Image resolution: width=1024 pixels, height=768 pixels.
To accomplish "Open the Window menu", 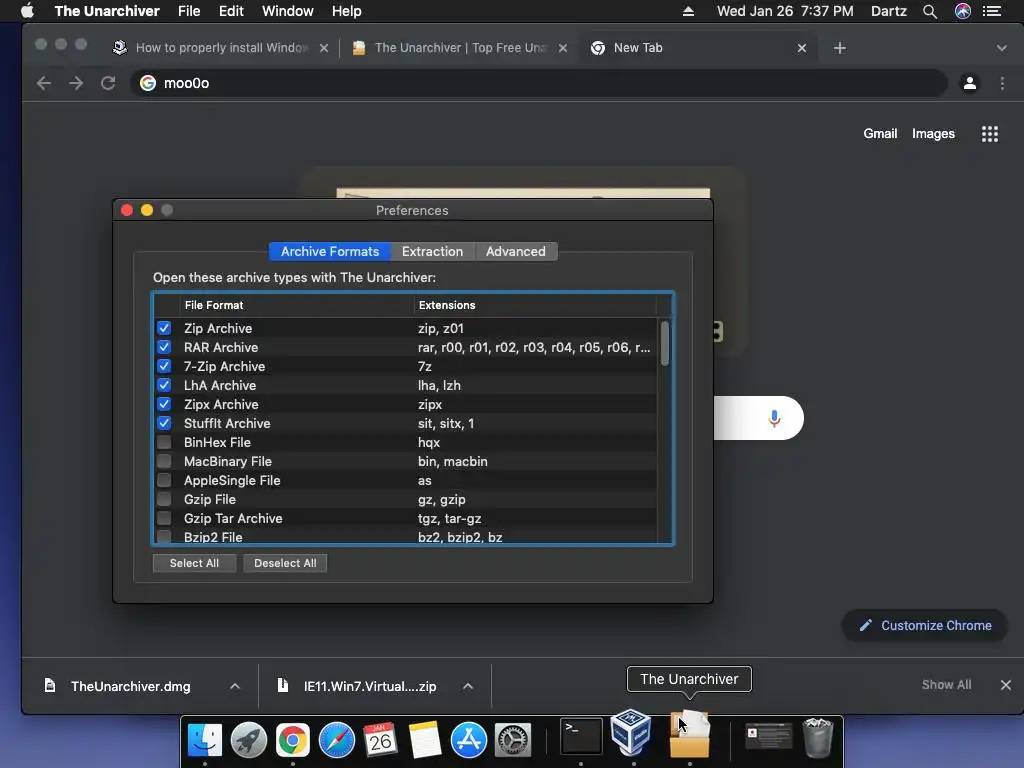I will [287, 11].
